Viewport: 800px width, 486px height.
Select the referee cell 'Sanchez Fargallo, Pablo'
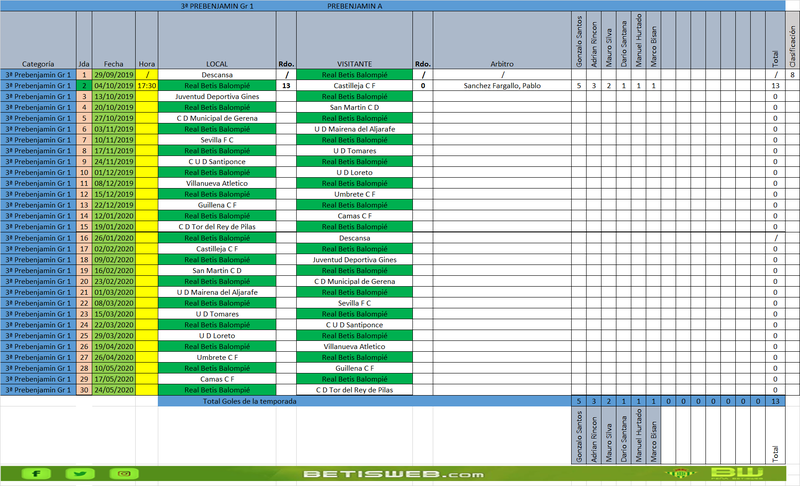[502, 86]
